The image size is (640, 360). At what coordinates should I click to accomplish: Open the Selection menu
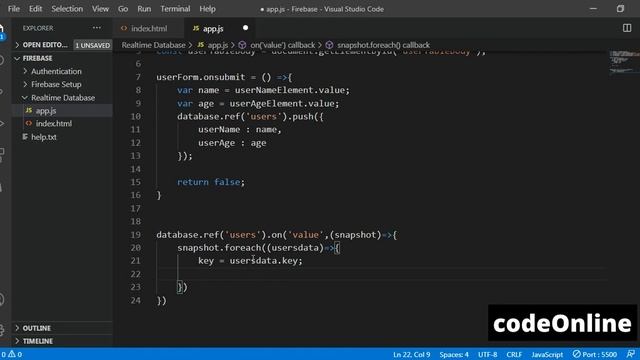[67, 9]
